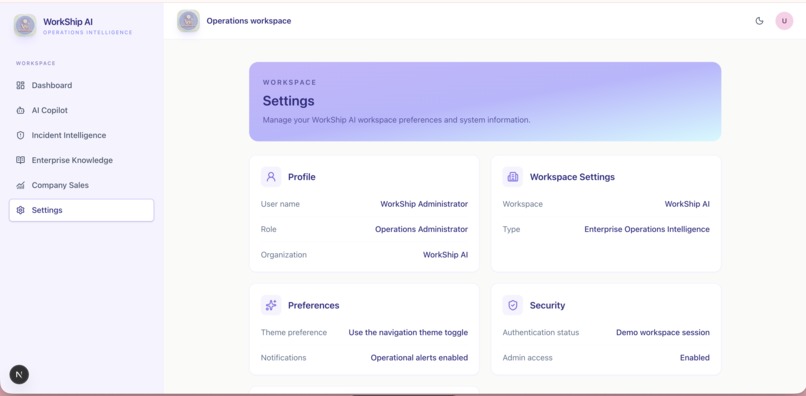806x396 pixels.
Task: Click the WorkShip Administrator user name value
Action: [x=424, y=204]
